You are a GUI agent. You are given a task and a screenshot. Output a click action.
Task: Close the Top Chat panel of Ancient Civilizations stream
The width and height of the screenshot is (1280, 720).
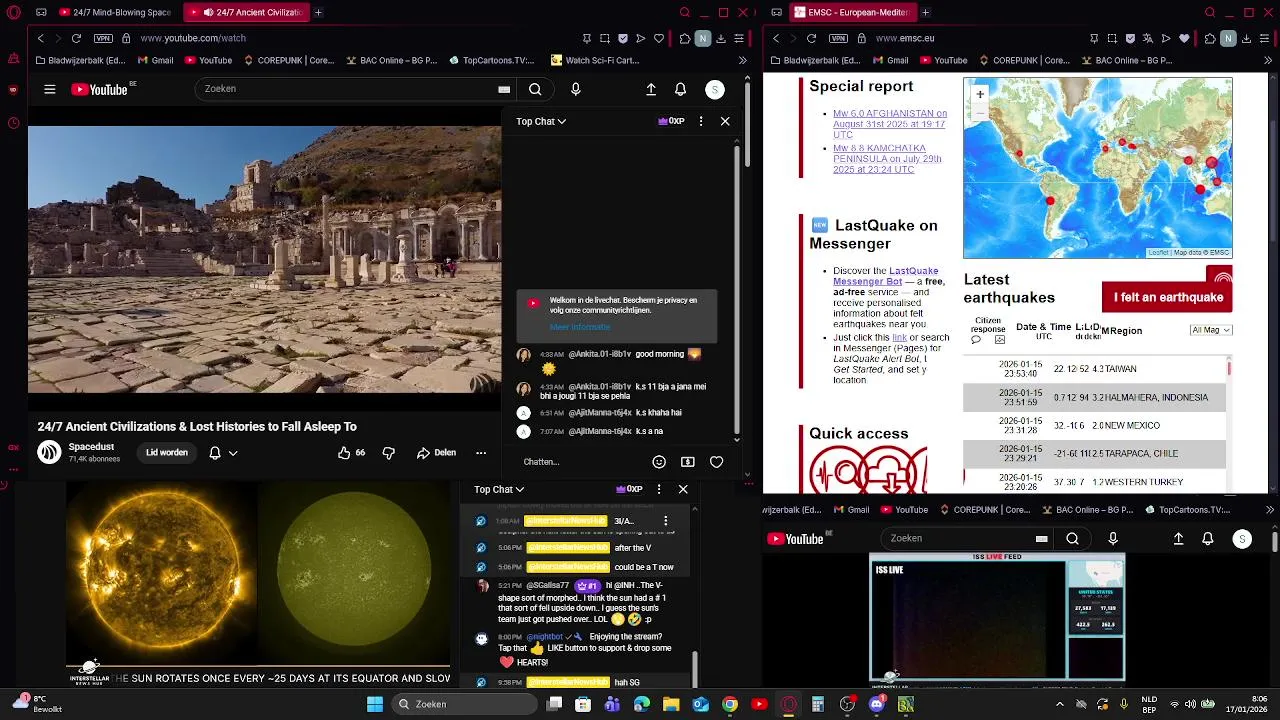725,121
